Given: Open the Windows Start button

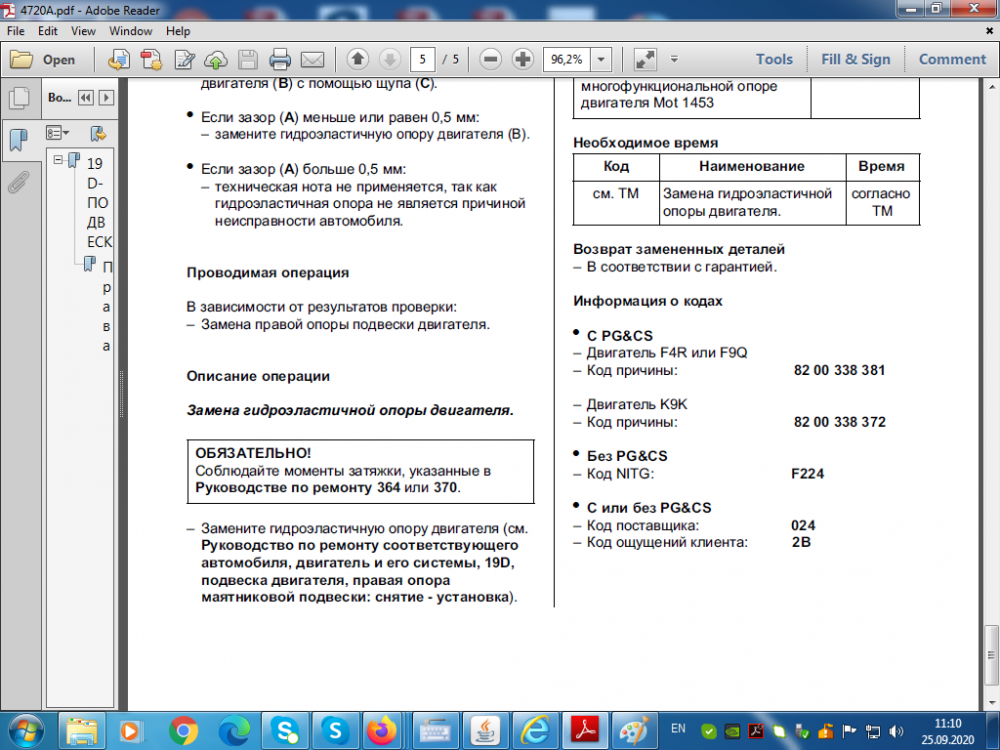Looking at the screenshot, I should [26, 731].
